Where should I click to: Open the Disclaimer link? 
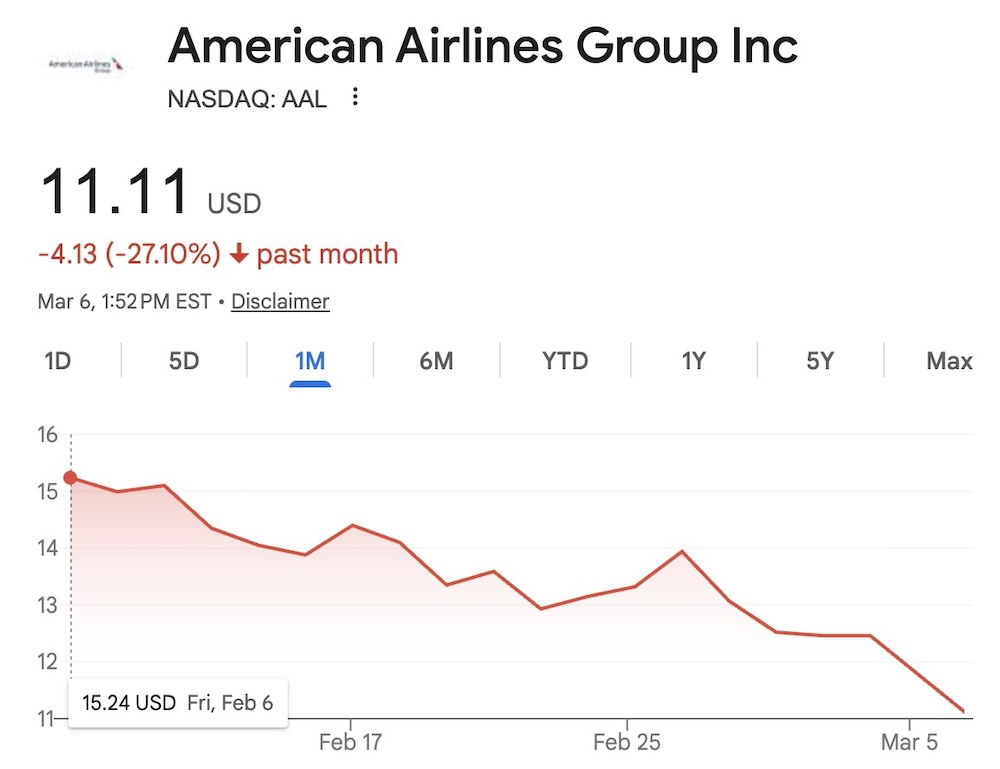pos(280,301)
